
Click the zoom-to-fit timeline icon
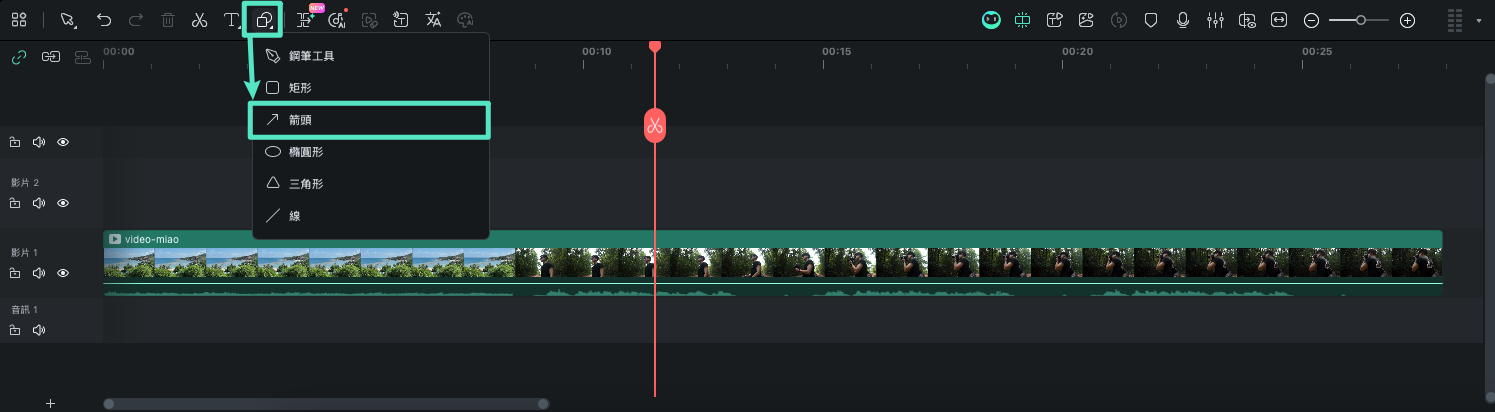click(x=1279, y=20)
